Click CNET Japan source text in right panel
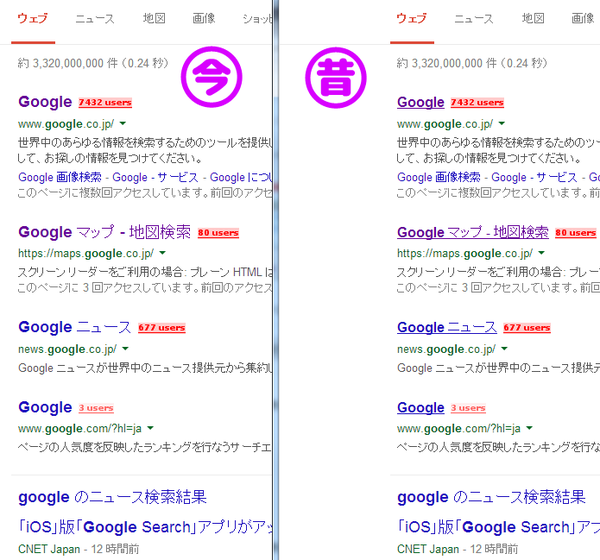Screen dimensions: 600x560 pos(428,549)
